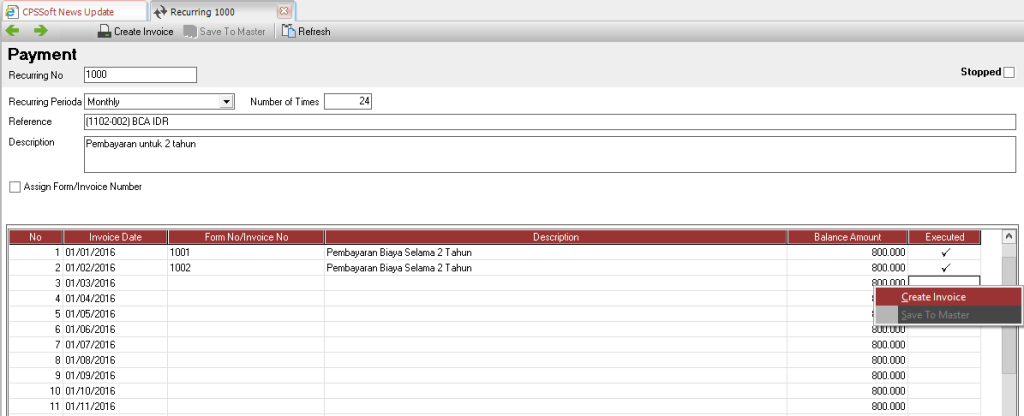Viewport: 1024px width, 416px height.
Task: Open Recurring Perioda dropdown
Action: [x=227, y=102]
